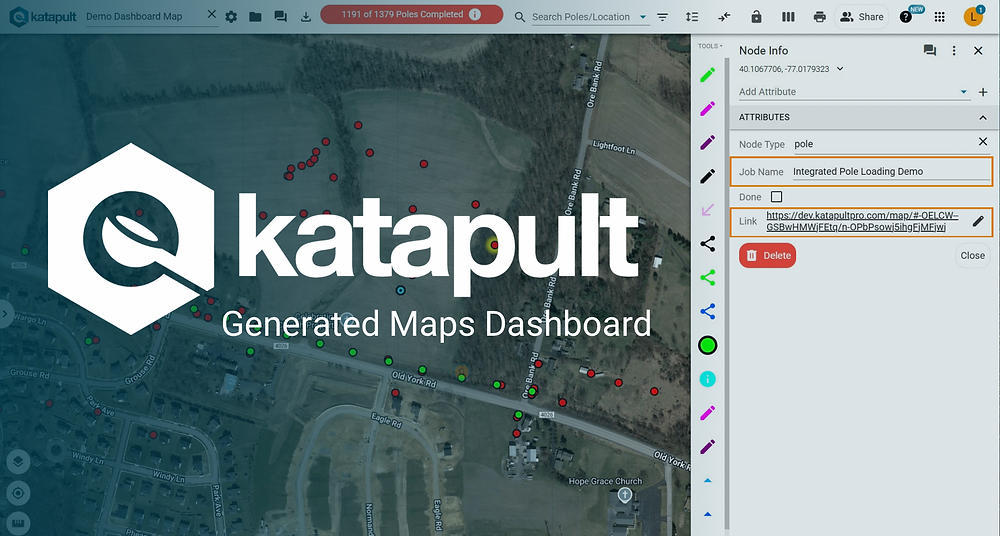This screenshot has width=1000, height=536.
Task: Open the search options dropdown arrow
Action: pyautogui.click(x=643, y=17)
